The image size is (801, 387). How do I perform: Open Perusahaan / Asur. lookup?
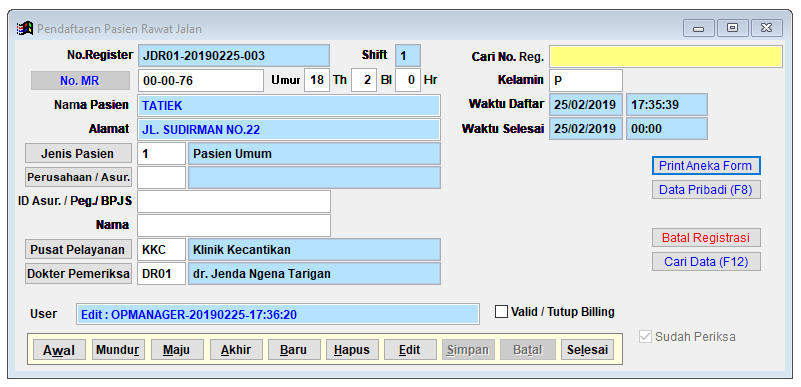click(x=78, y=178)
